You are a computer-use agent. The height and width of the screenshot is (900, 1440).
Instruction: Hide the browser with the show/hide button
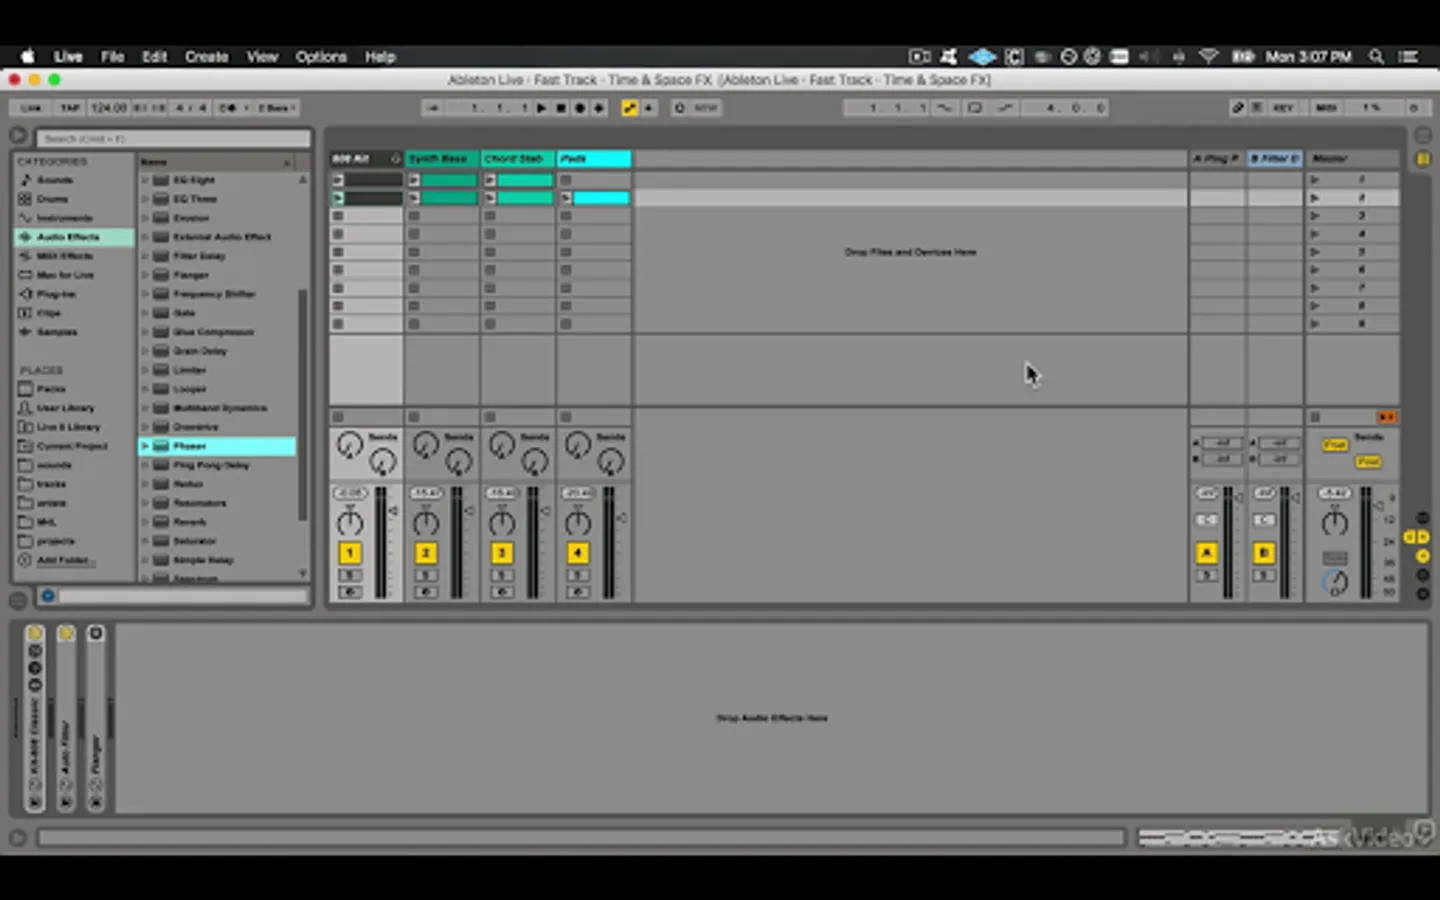[x=18, y=135]
